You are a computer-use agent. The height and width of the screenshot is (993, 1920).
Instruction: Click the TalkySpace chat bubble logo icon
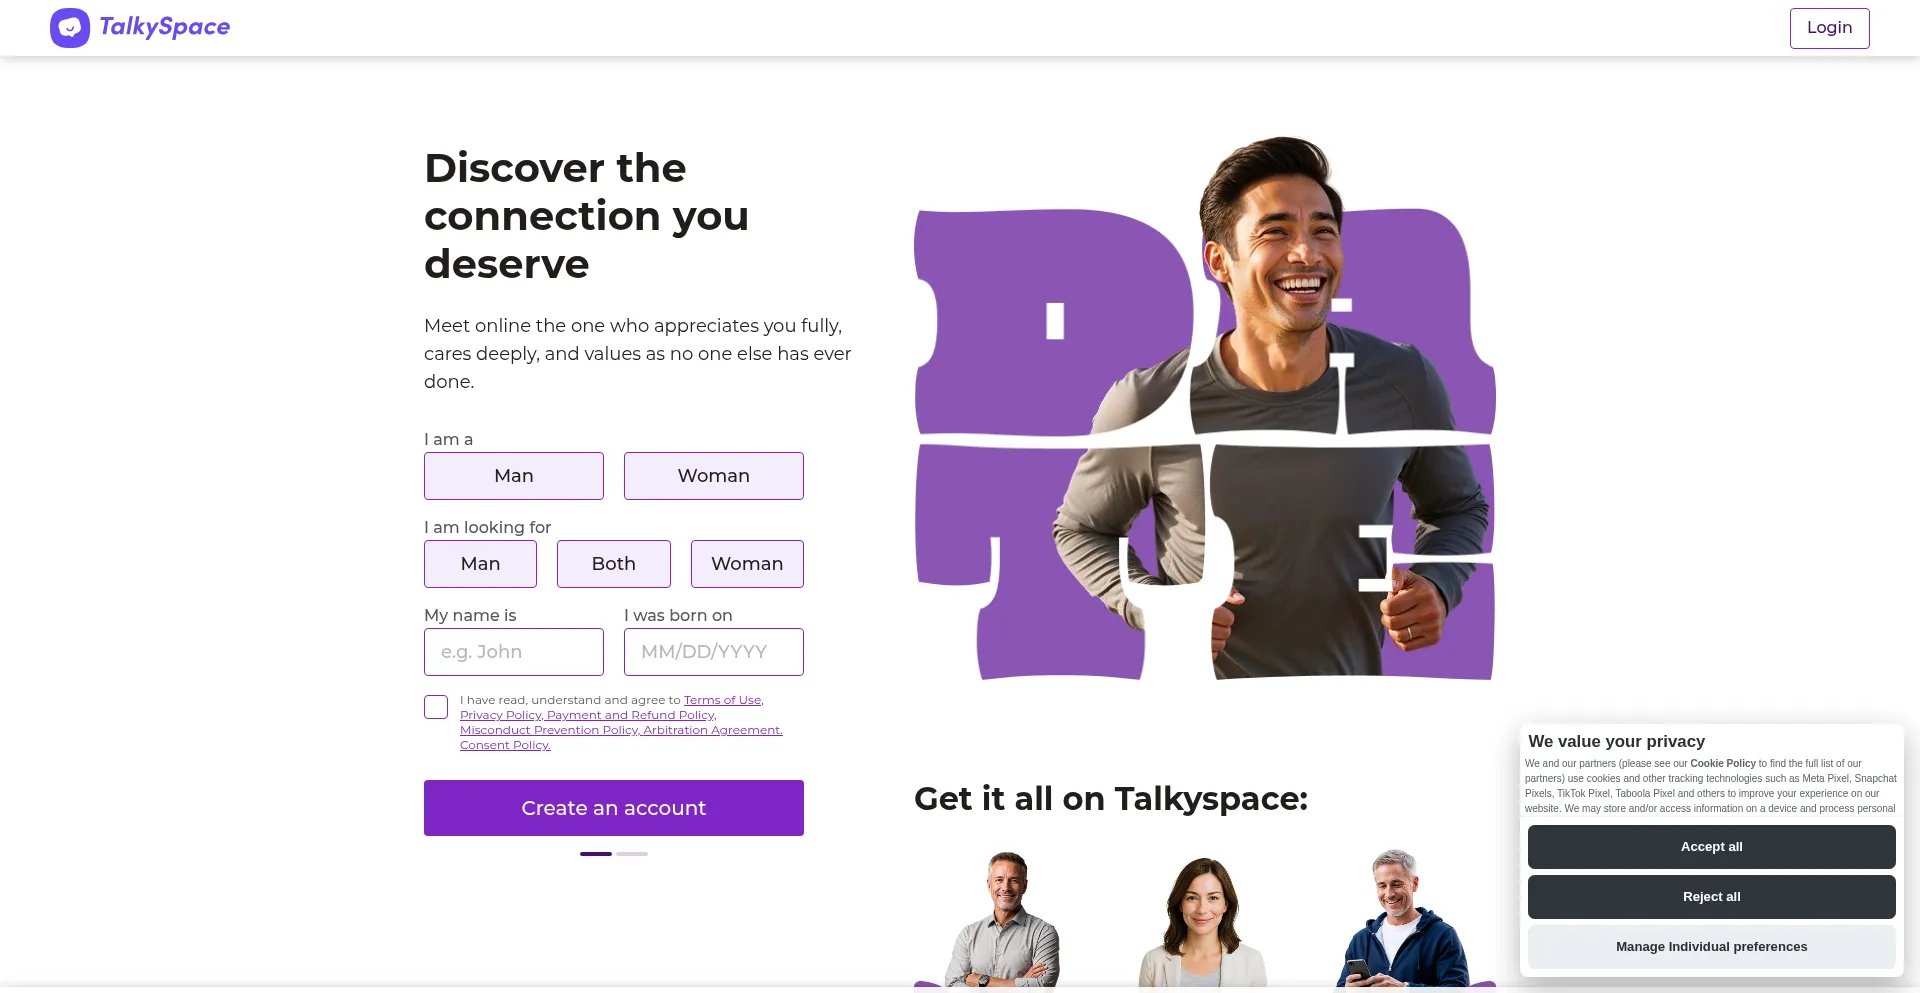point(70,28)
